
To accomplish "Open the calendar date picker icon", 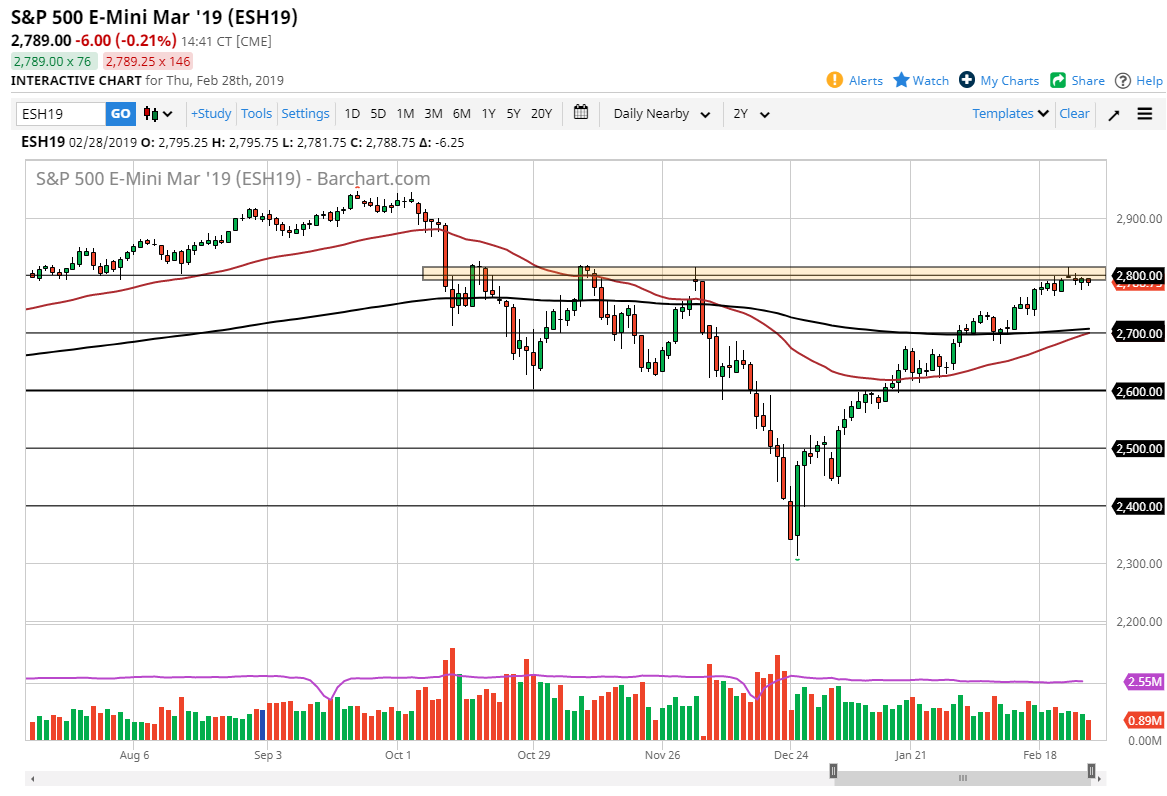I will pos(581,113).
